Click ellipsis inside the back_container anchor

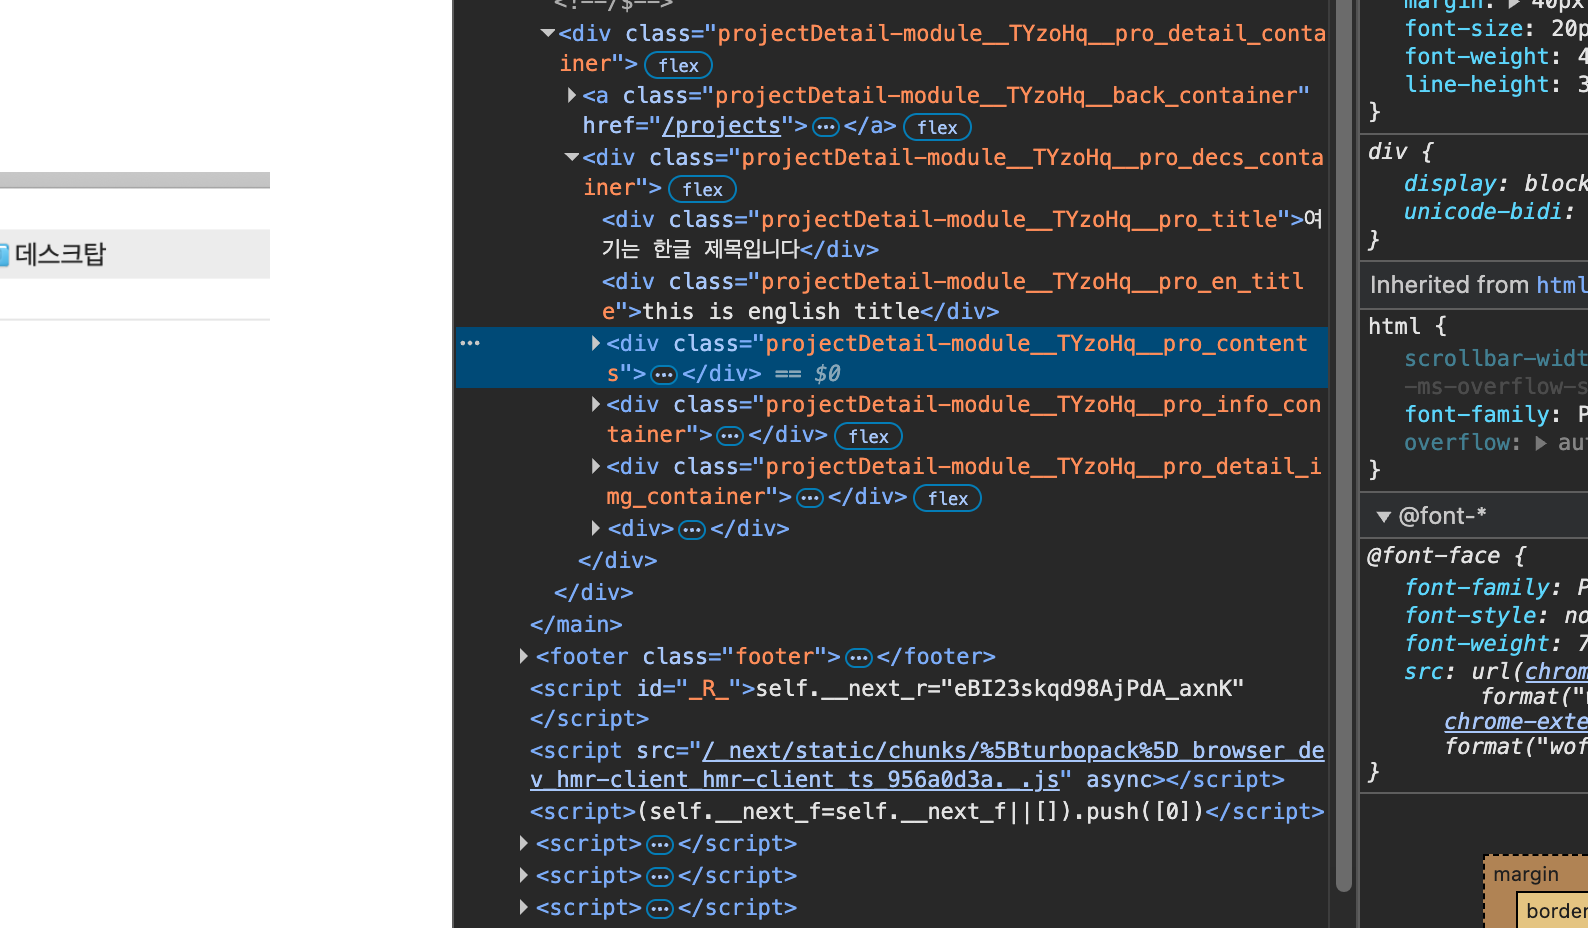825,127
